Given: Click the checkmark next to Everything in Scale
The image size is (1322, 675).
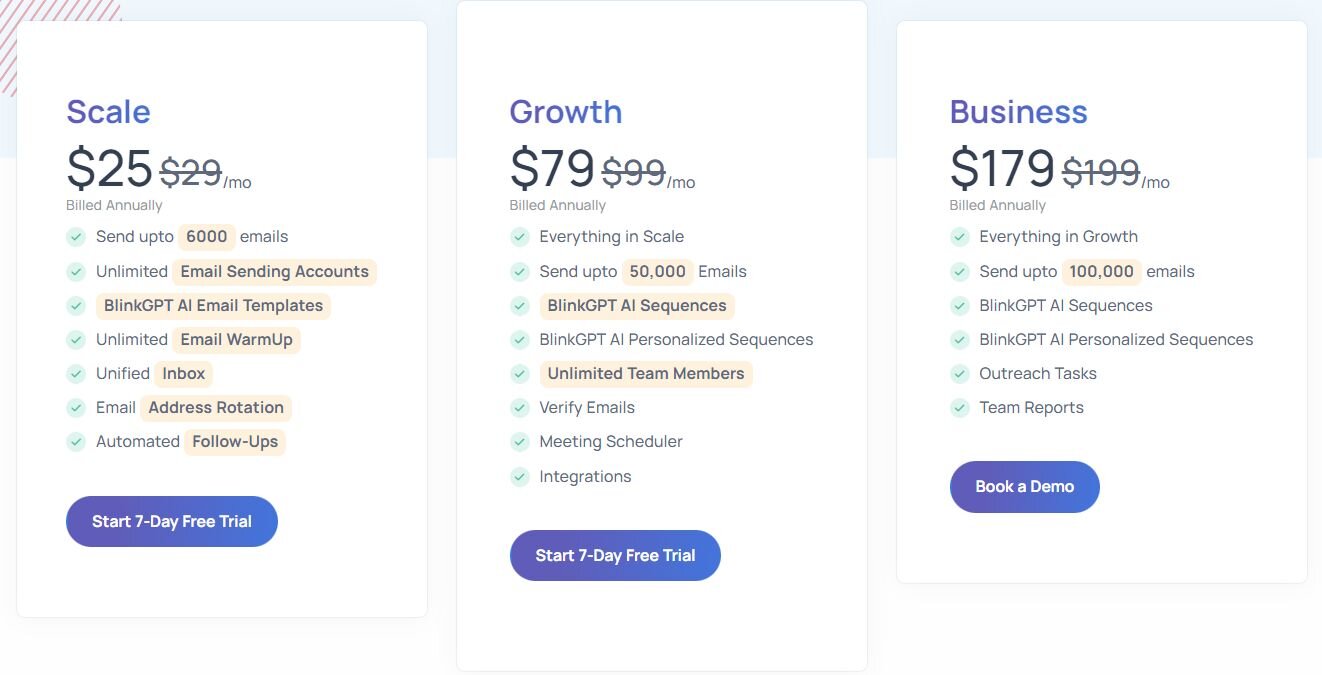Looking at the screenshot, I should pos(519,237).
